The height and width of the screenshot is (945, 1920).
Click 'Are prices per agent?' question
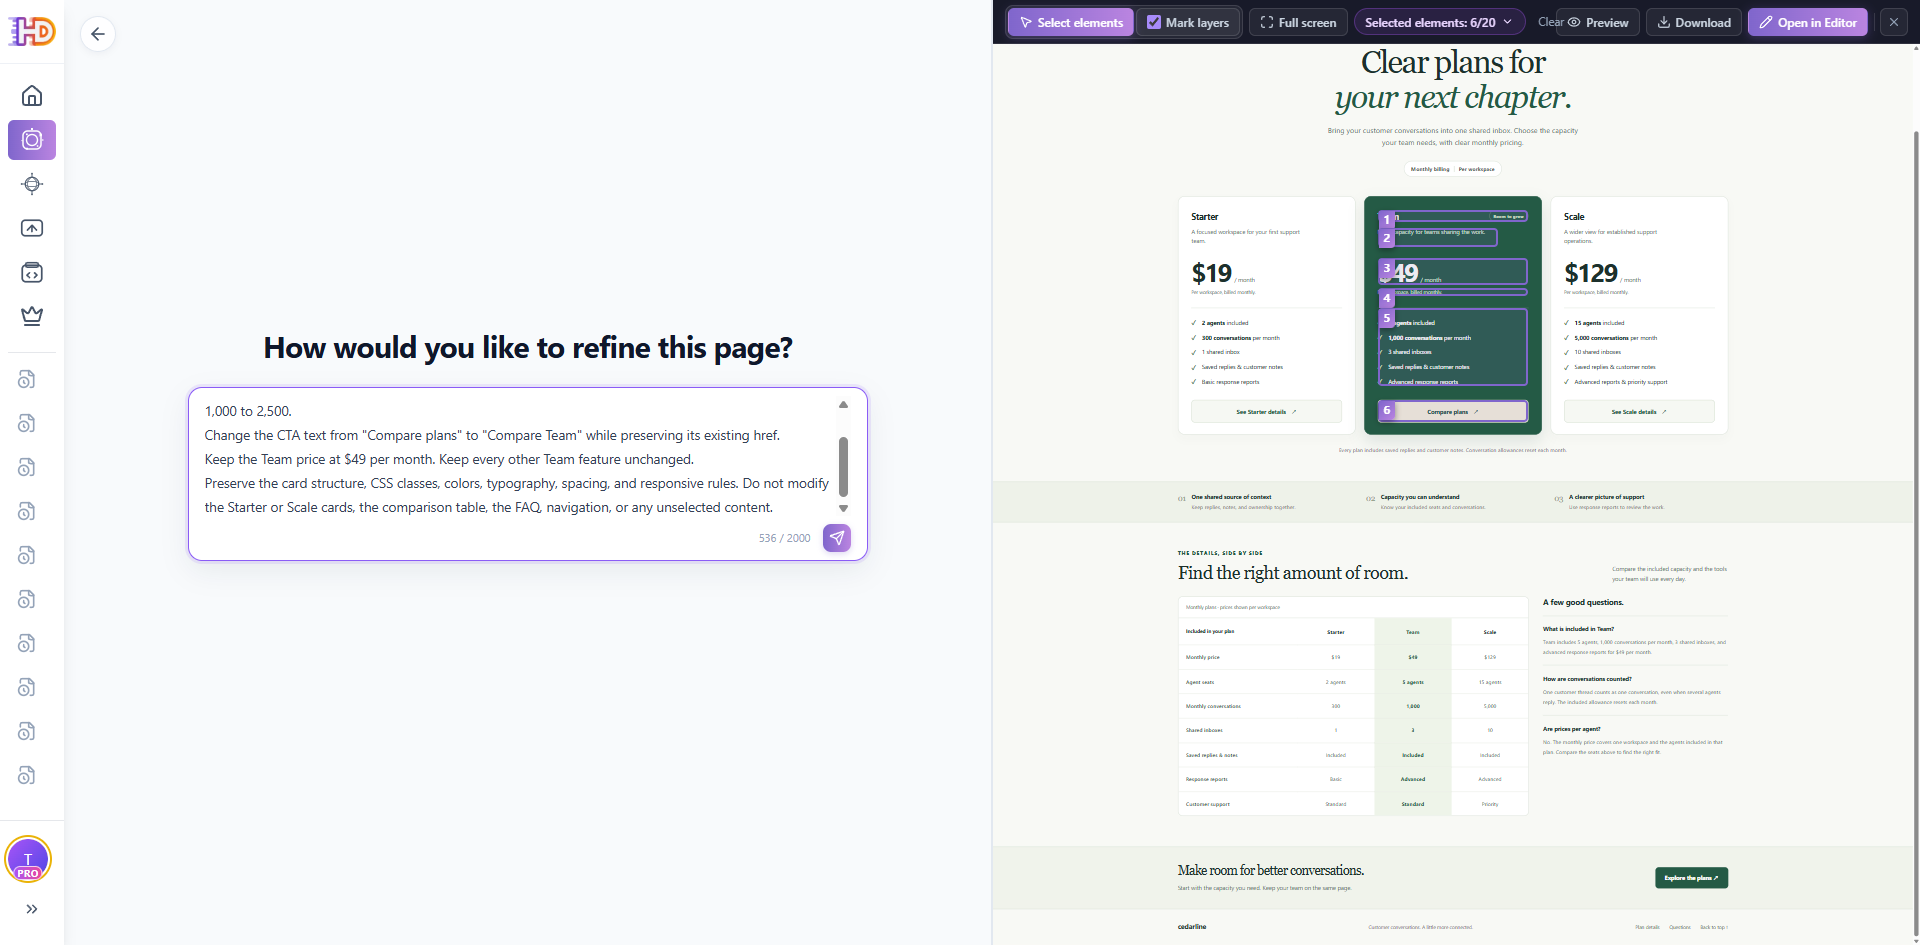pos(1571,729)
